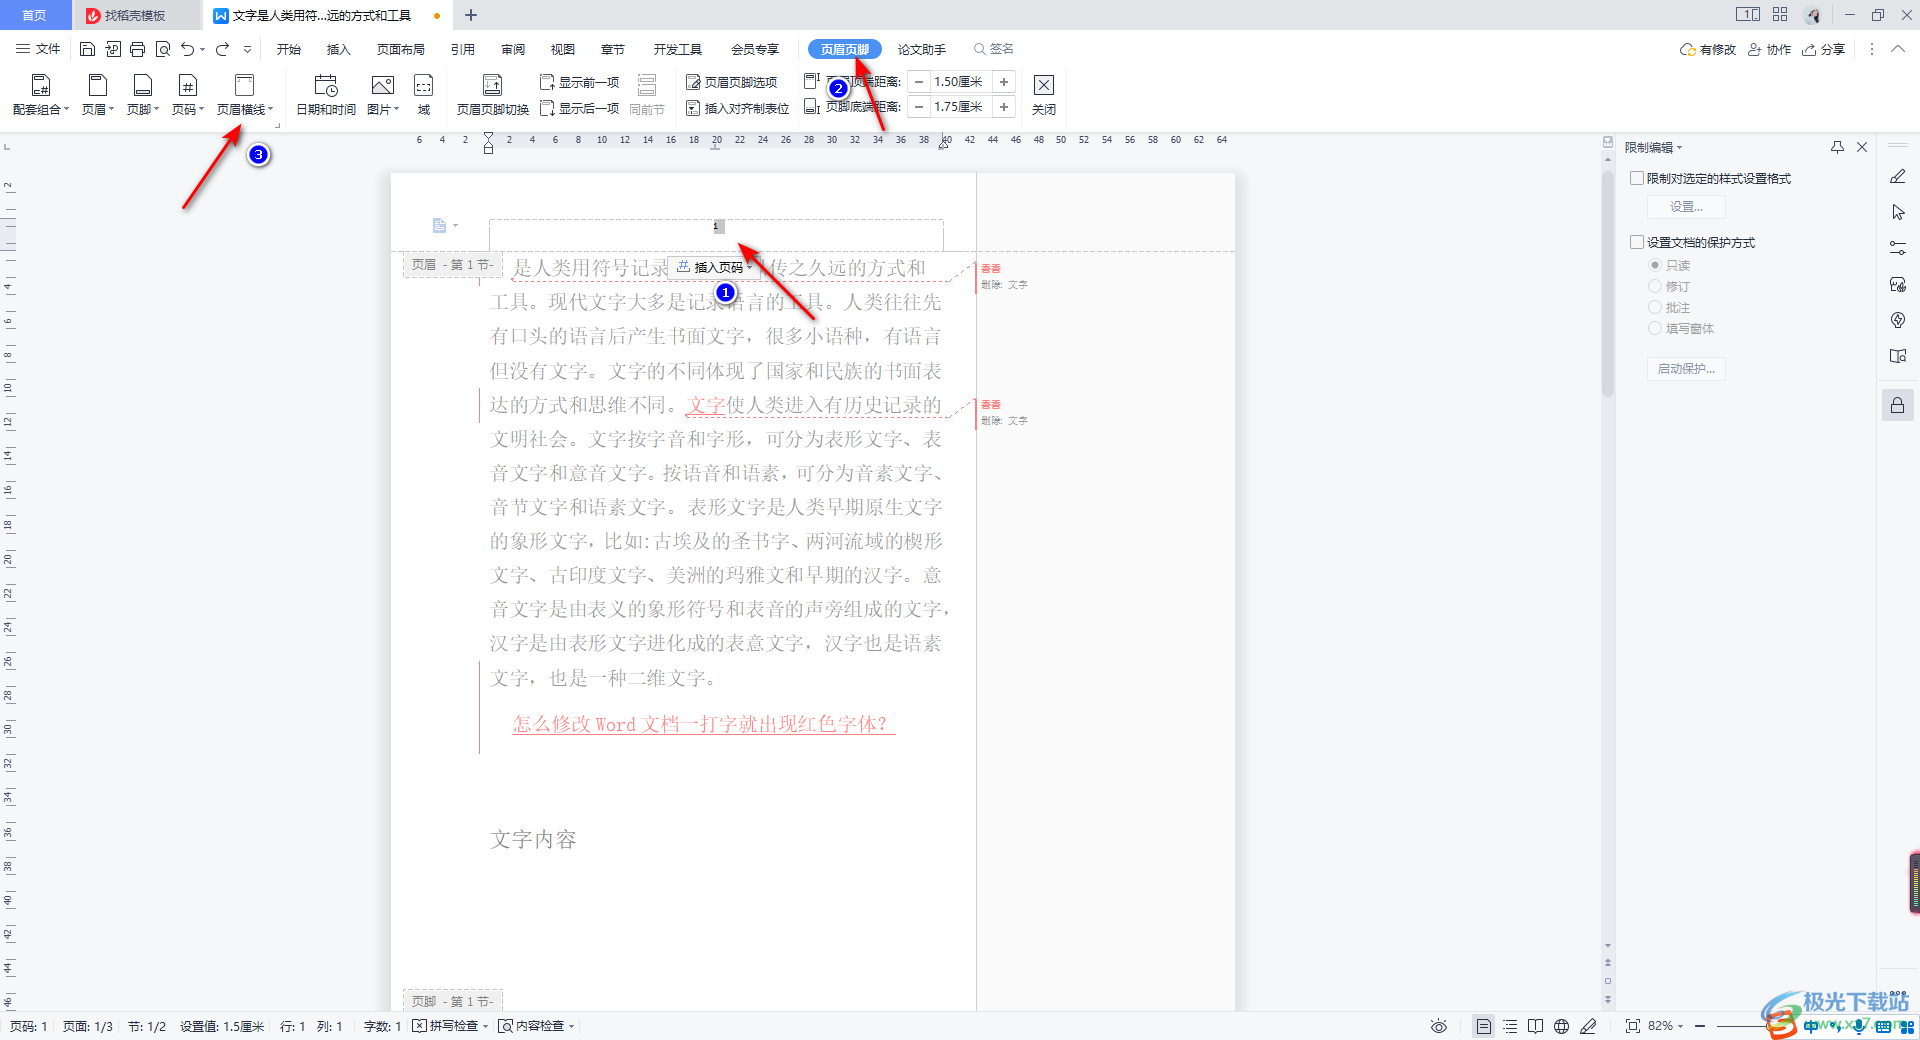Click 页眉页脚选项 button

[x=732, y=82]
